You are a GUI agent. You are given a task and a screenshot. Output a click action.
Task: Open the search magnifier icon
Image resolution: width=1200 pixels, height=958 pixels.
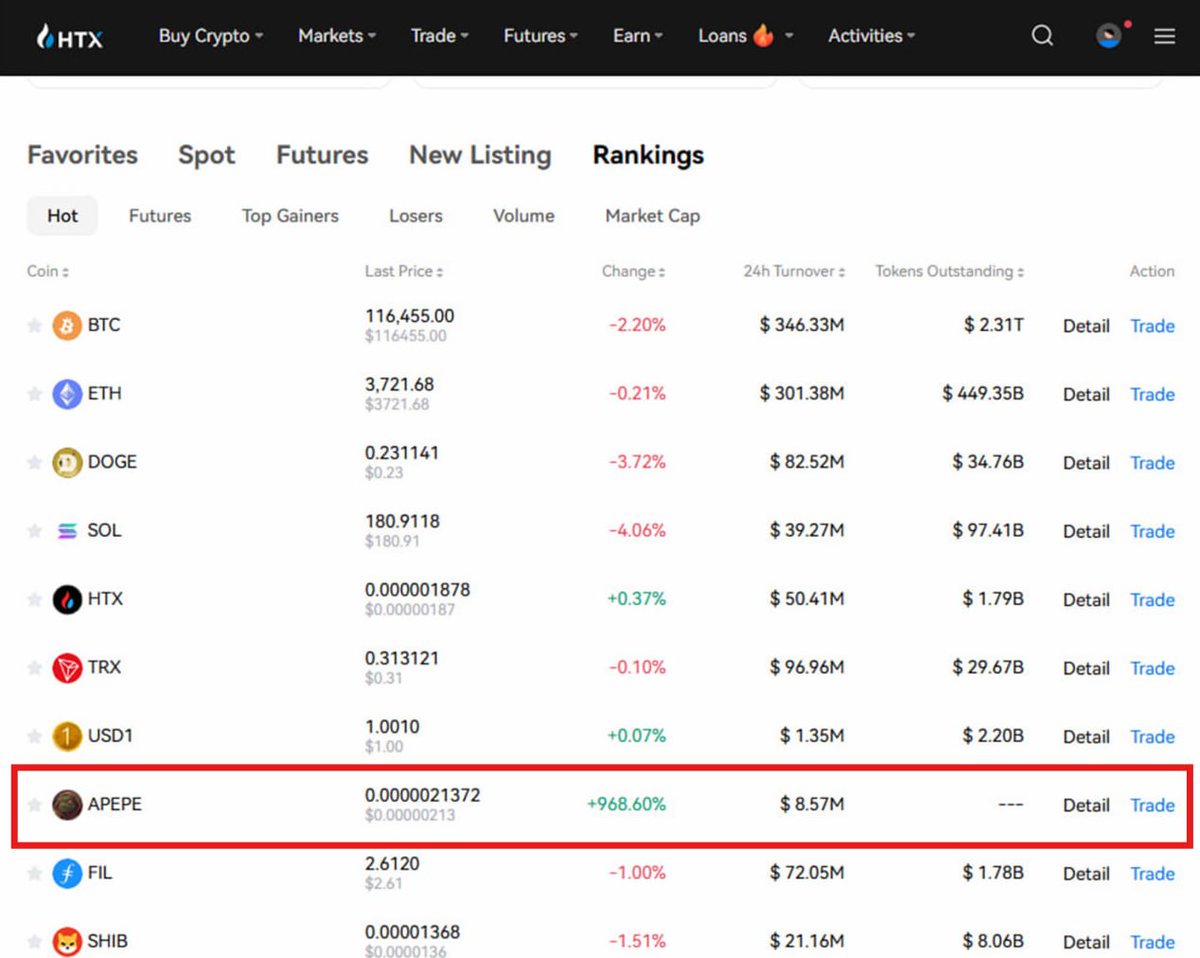tap(1042, 36)
